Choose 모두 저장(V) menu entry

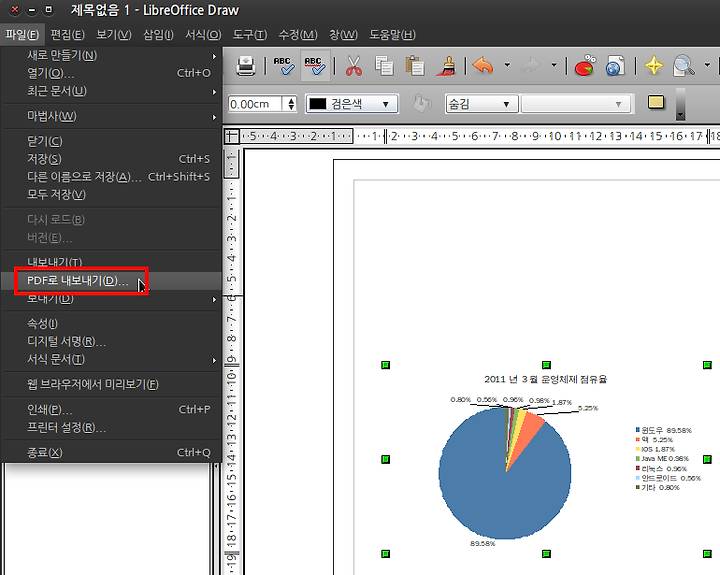click(111, 195)
